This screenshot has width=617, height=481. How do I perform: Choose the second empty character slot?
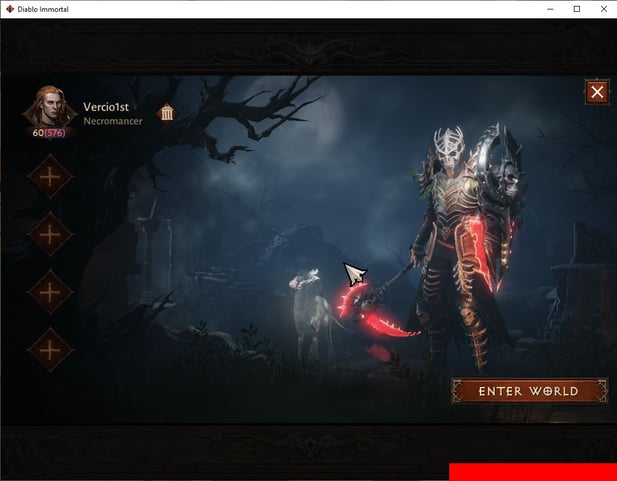[x=49, y=234]
